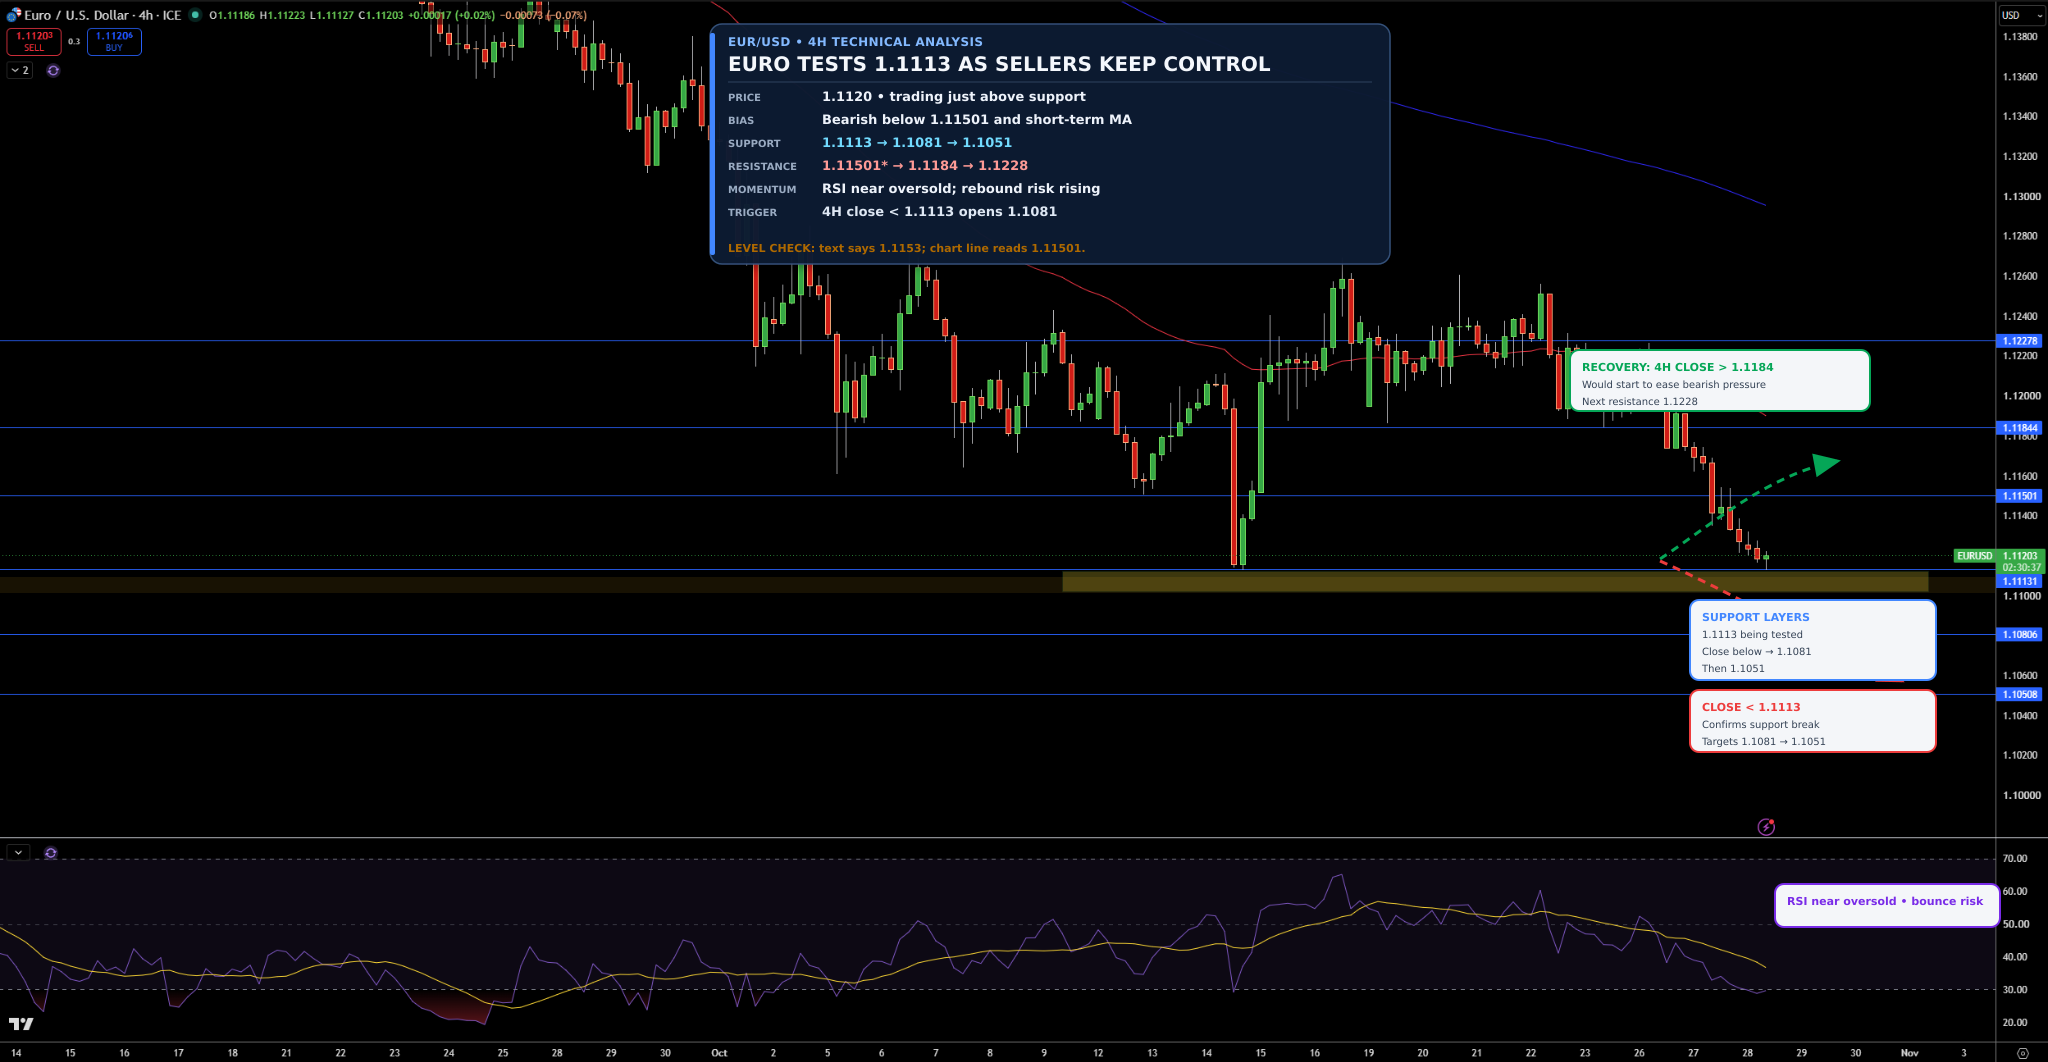This screenshot has height=1062, width=2048.
Task: Click the 70.00 level on RSI scale
Action: click(x=2015, y=859)
